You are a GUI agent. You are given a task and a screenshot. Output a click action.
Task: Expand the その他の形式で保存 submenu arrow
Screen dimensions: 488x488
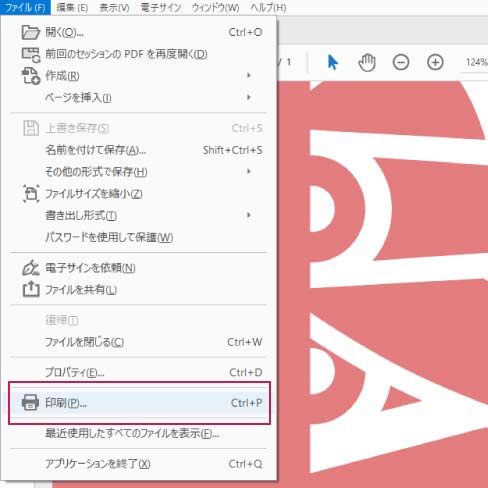[x=249, y=171]
